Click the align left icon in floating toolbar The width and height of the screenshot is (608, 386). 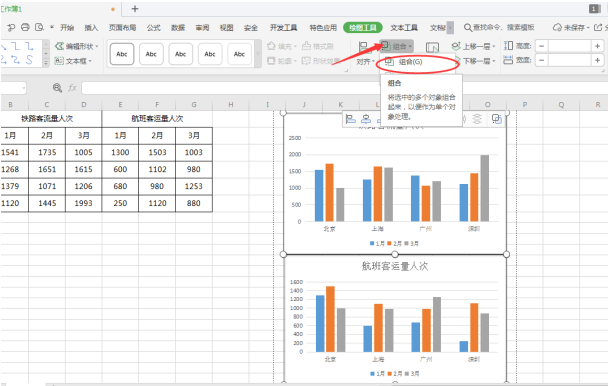pyautogui.click(x=351, y=119)
